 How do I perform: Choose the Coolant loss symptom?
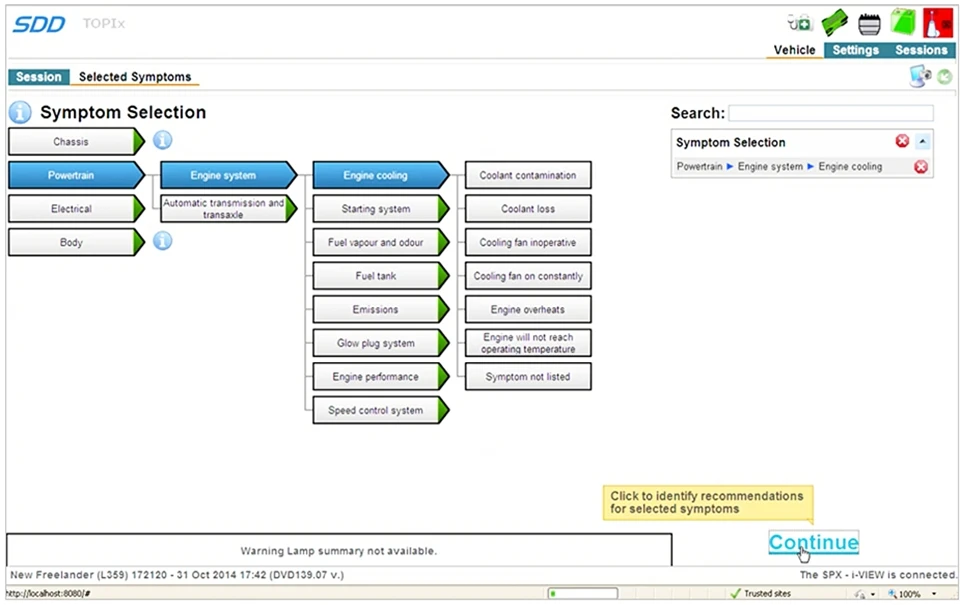pos(528,209)
